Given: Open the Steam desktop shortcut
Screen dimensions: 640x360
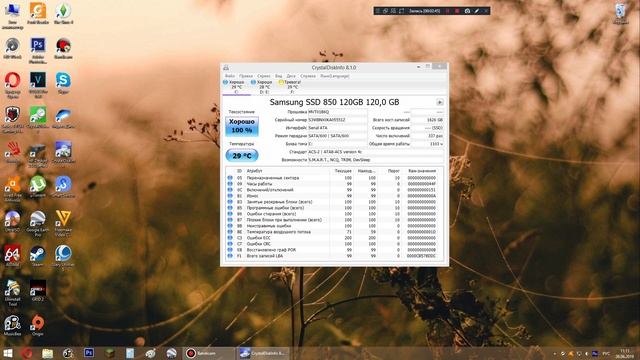Looking at the screenshot, I should pos(38,256).
